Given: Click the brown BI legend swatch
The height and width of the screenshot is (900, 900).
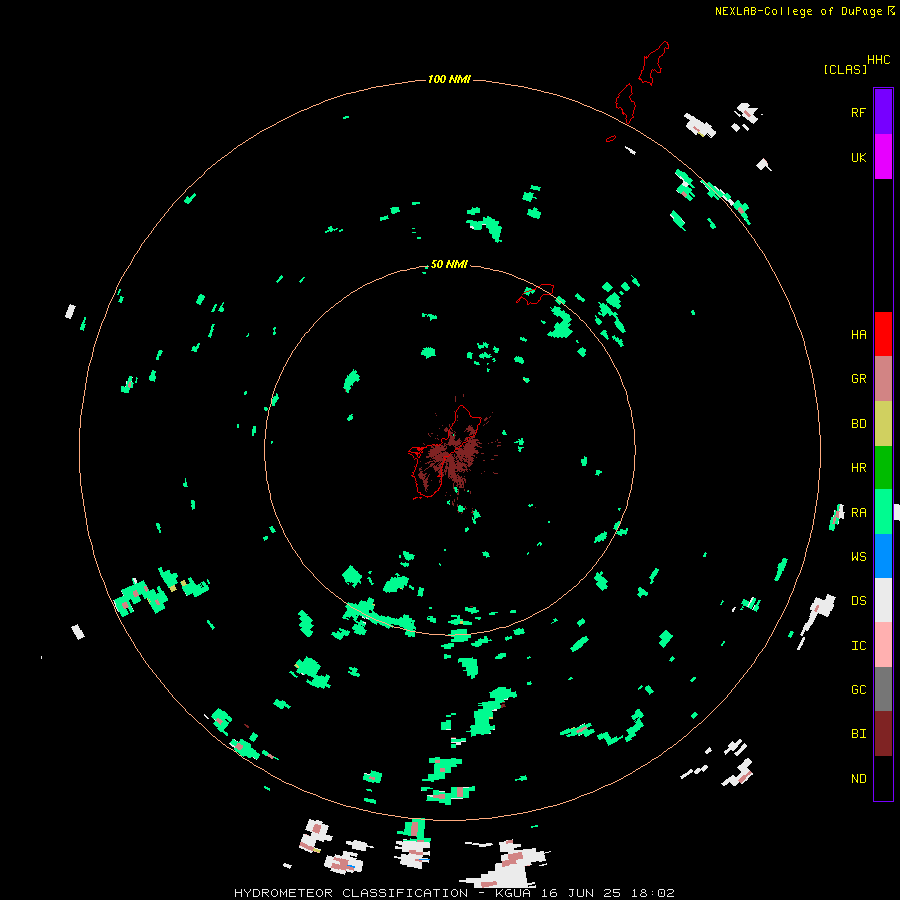Looking at the screenshot, I should (x=883, y=734).
